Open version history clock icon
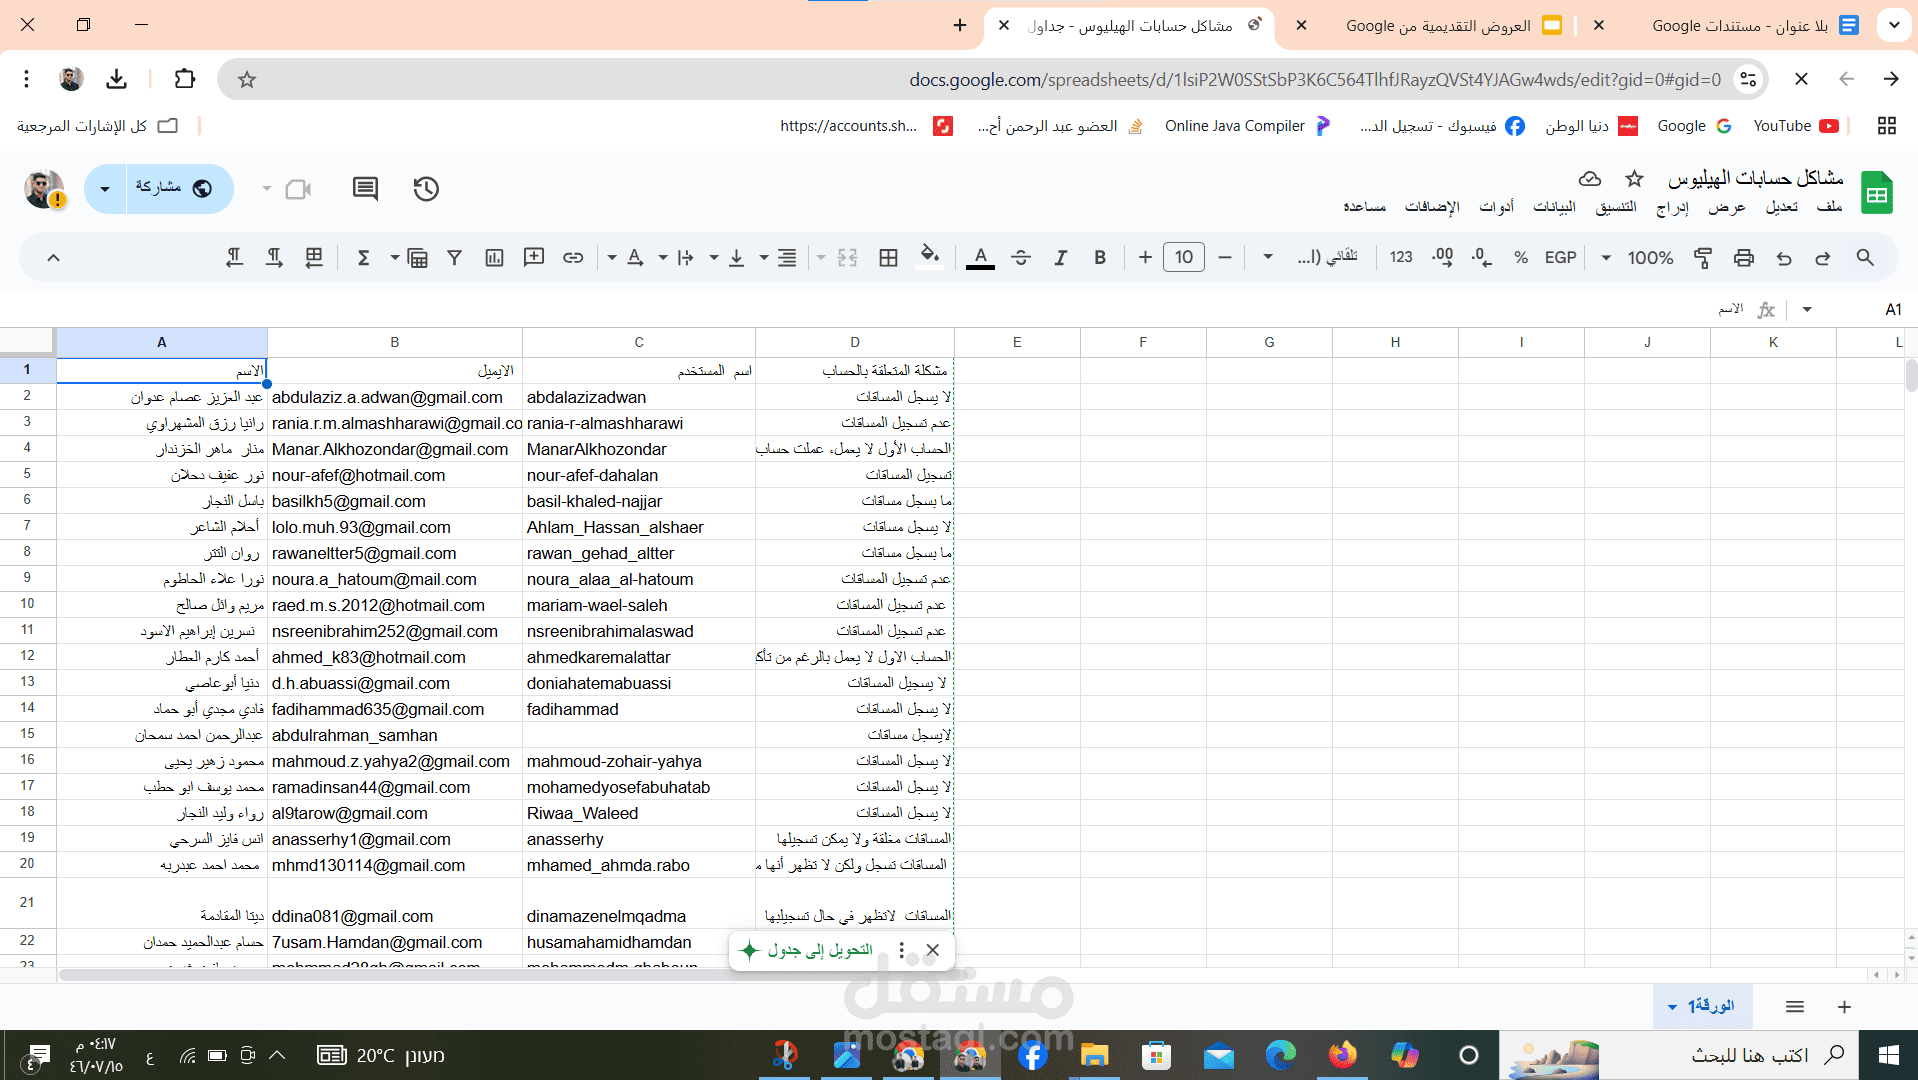The width and height of the screenshot is (1918, 1080). (x=426, y=188)
